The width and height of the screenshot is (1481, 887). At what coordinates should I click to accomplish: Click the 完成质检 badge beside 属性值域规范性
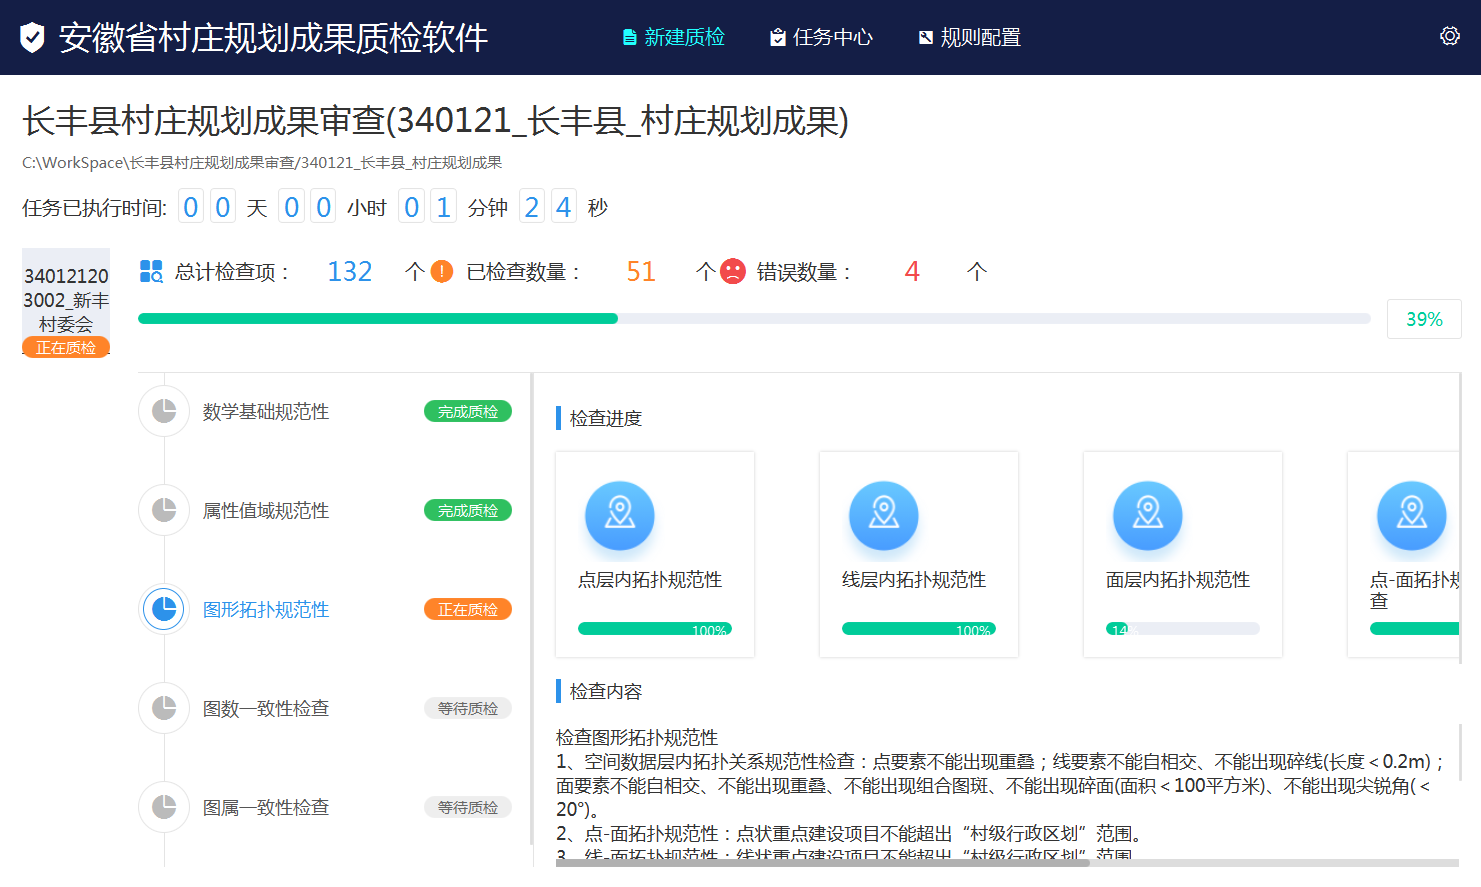467,510
